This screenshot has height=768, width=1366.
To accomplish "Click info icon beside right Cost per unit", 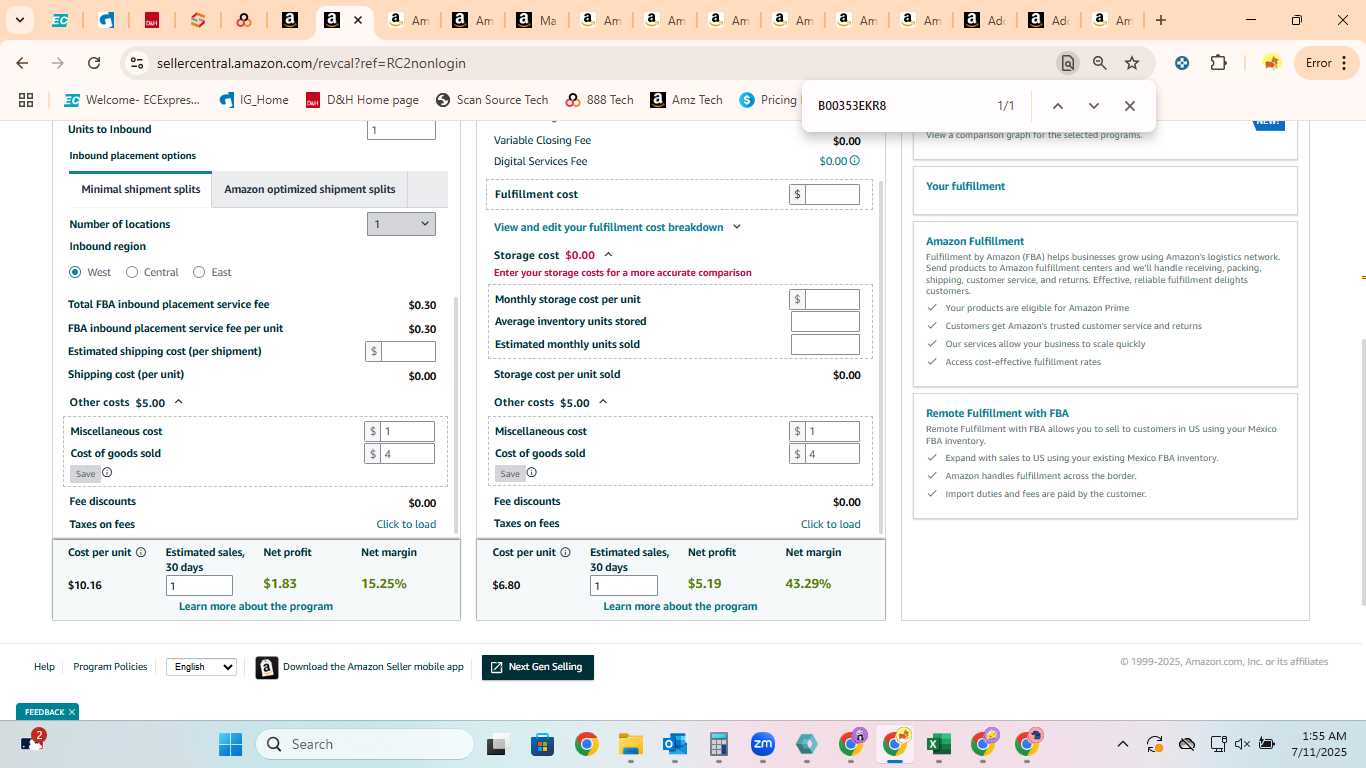I will [566, 552].
